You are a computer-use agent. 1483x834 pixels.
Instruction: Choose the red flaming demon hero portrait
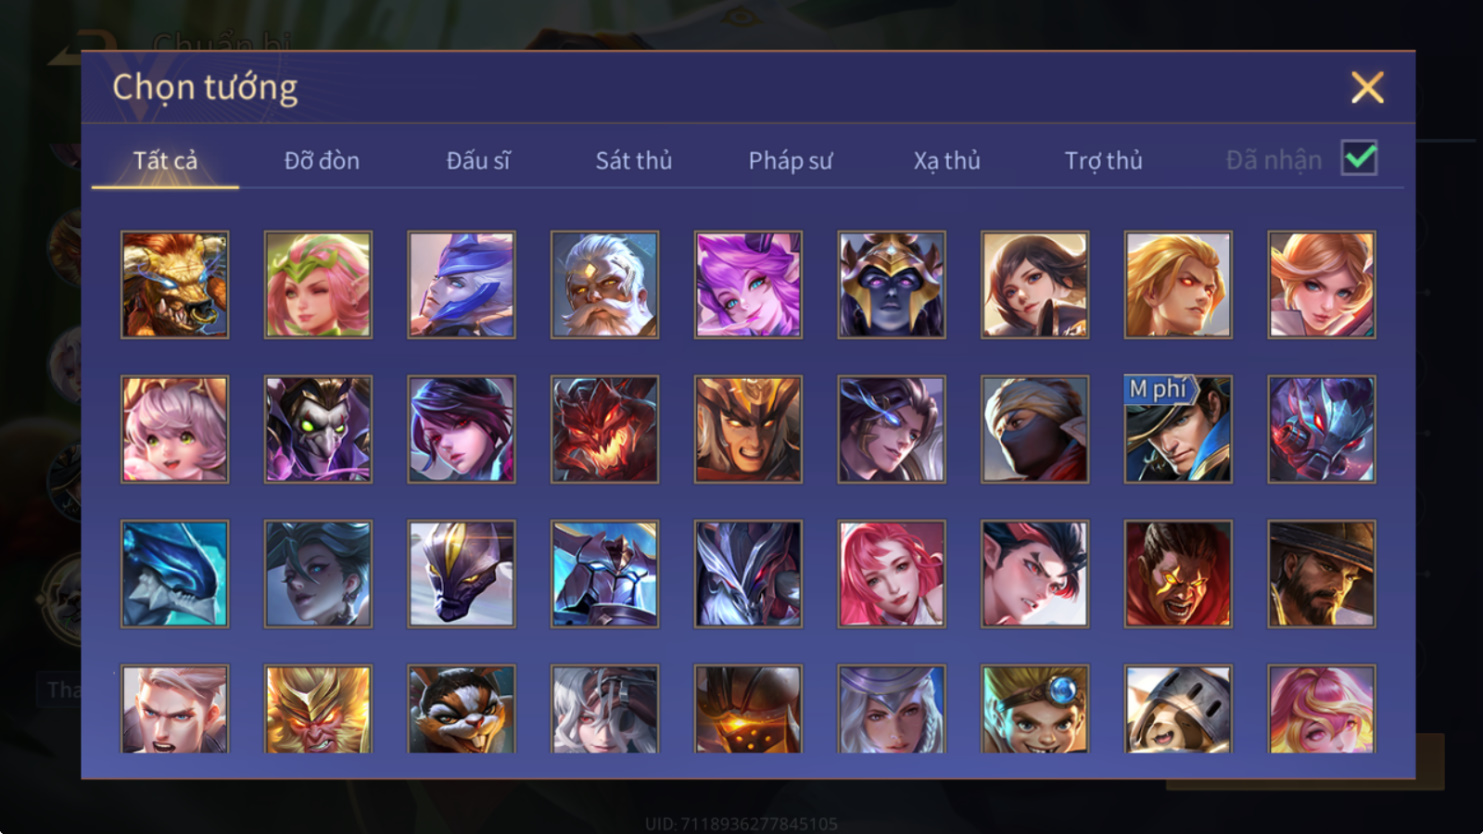click(605, 430)
